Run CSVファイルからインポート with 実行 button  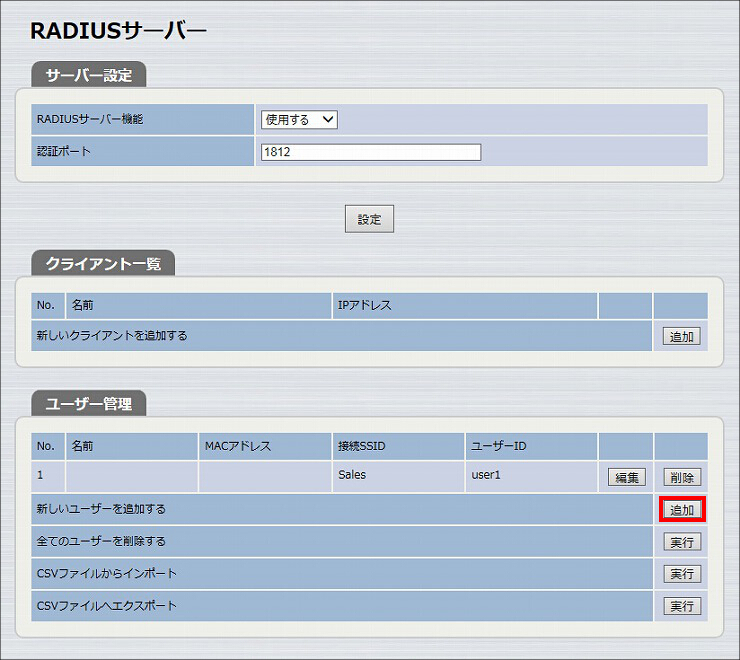click(x=682, y=574)
